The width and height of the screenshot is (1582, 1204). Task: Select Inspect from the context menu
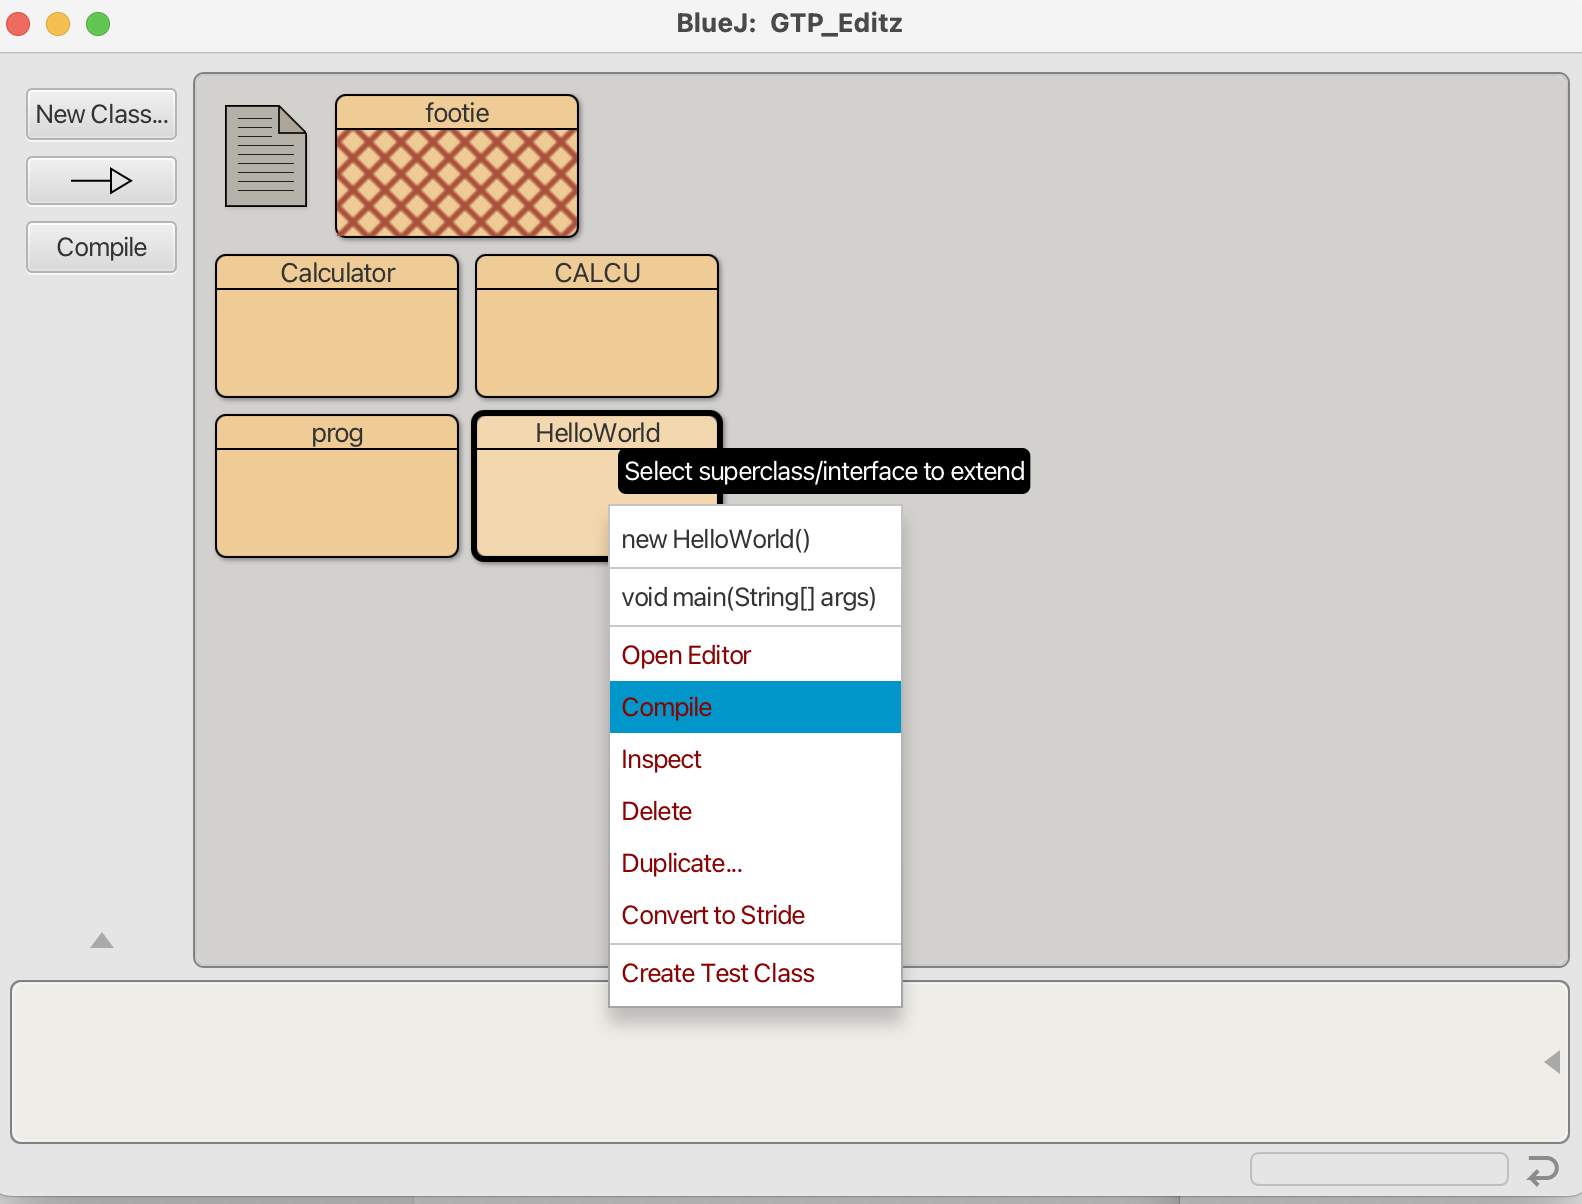[x=755, y=759]
